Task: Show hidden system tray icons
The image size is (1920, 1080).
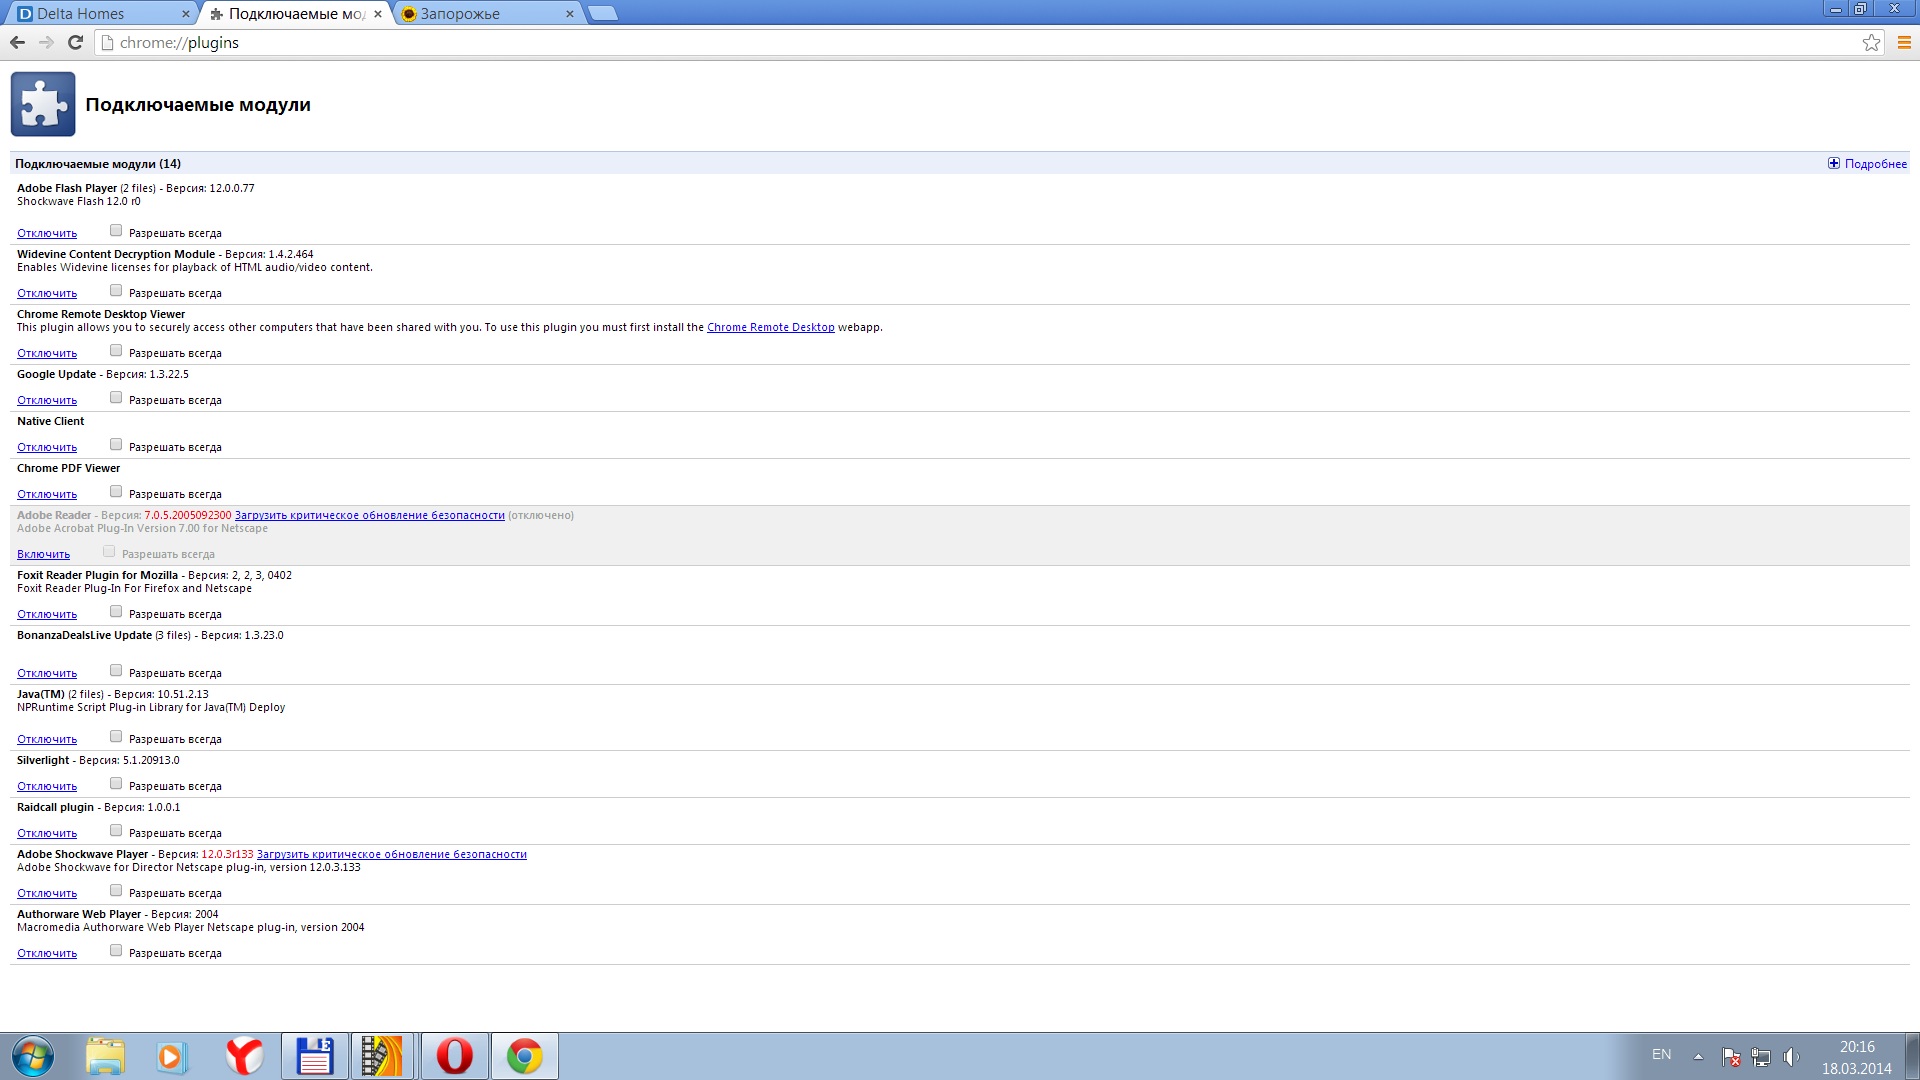Action: click(x=1698, y=1056)
